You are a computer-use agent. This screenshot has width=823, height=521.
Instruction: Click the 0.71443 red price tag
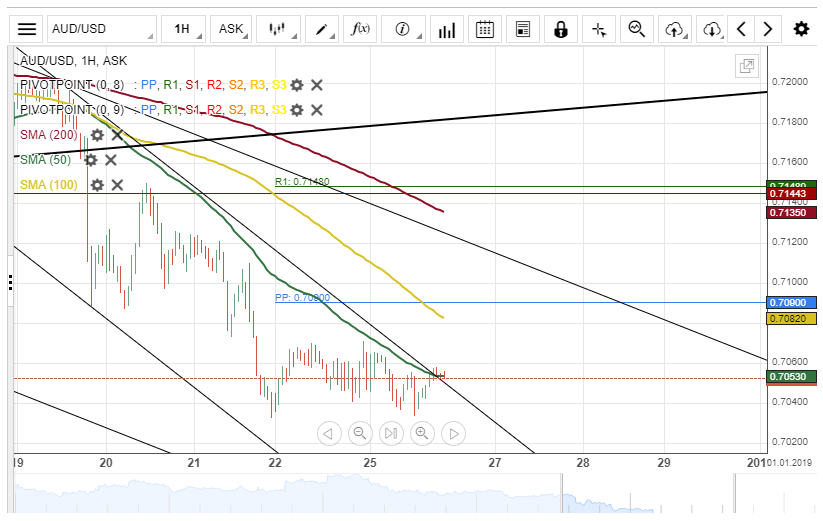pos(792,194)
